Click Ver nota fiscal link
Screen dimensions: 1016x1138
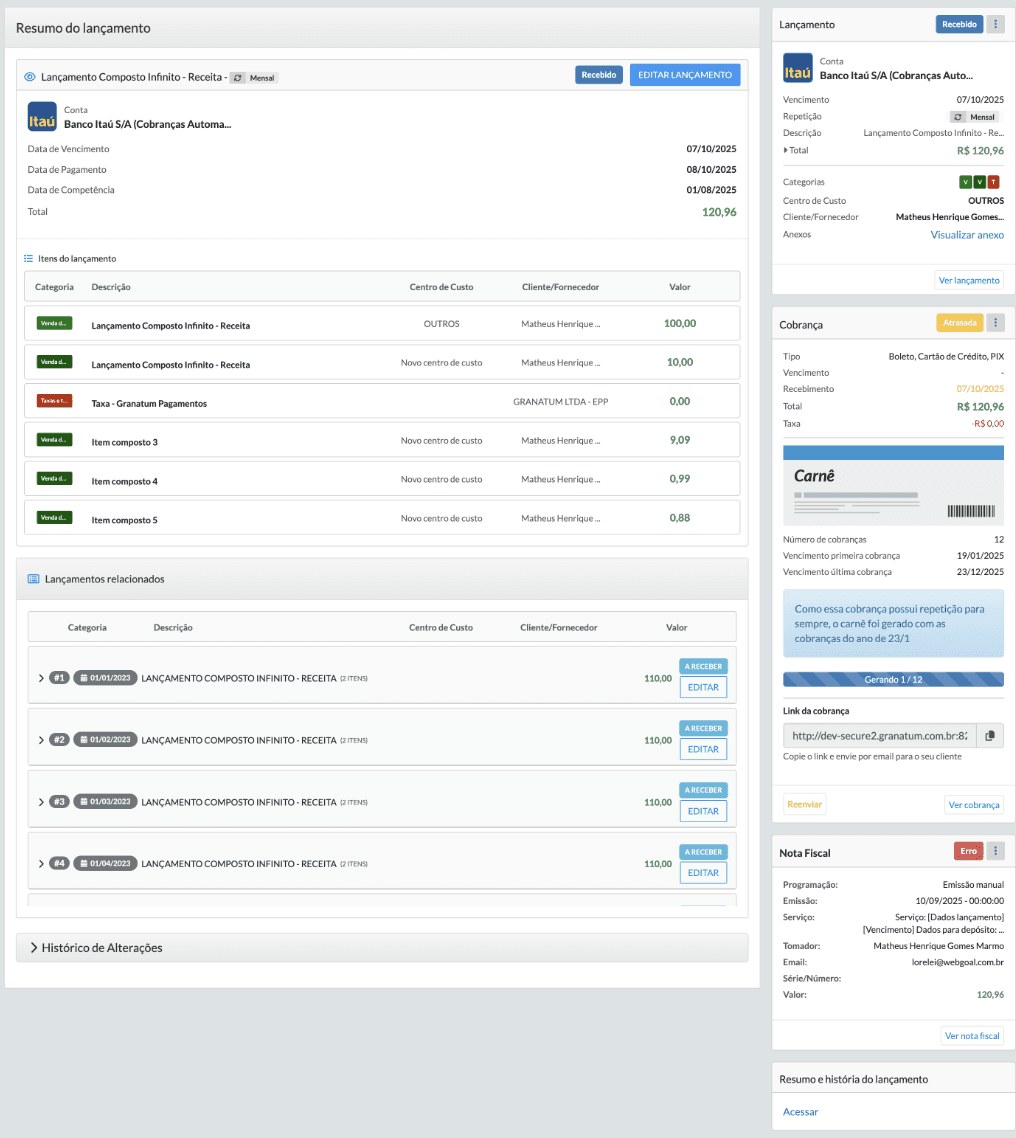[x=972, y=1036]
